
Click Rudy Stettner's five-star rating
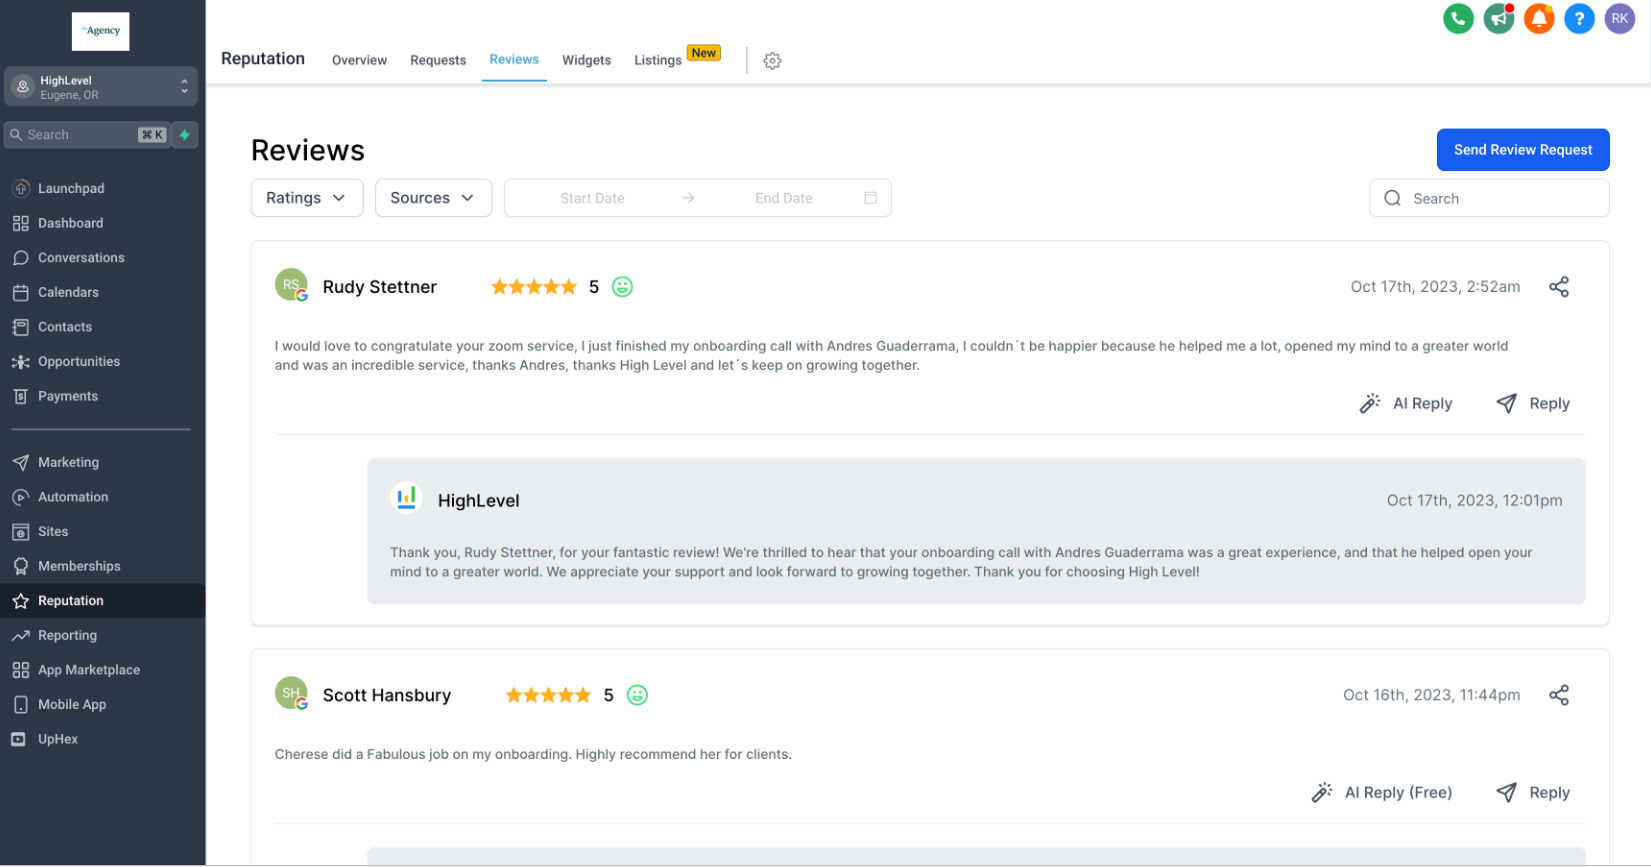(534, 287)
